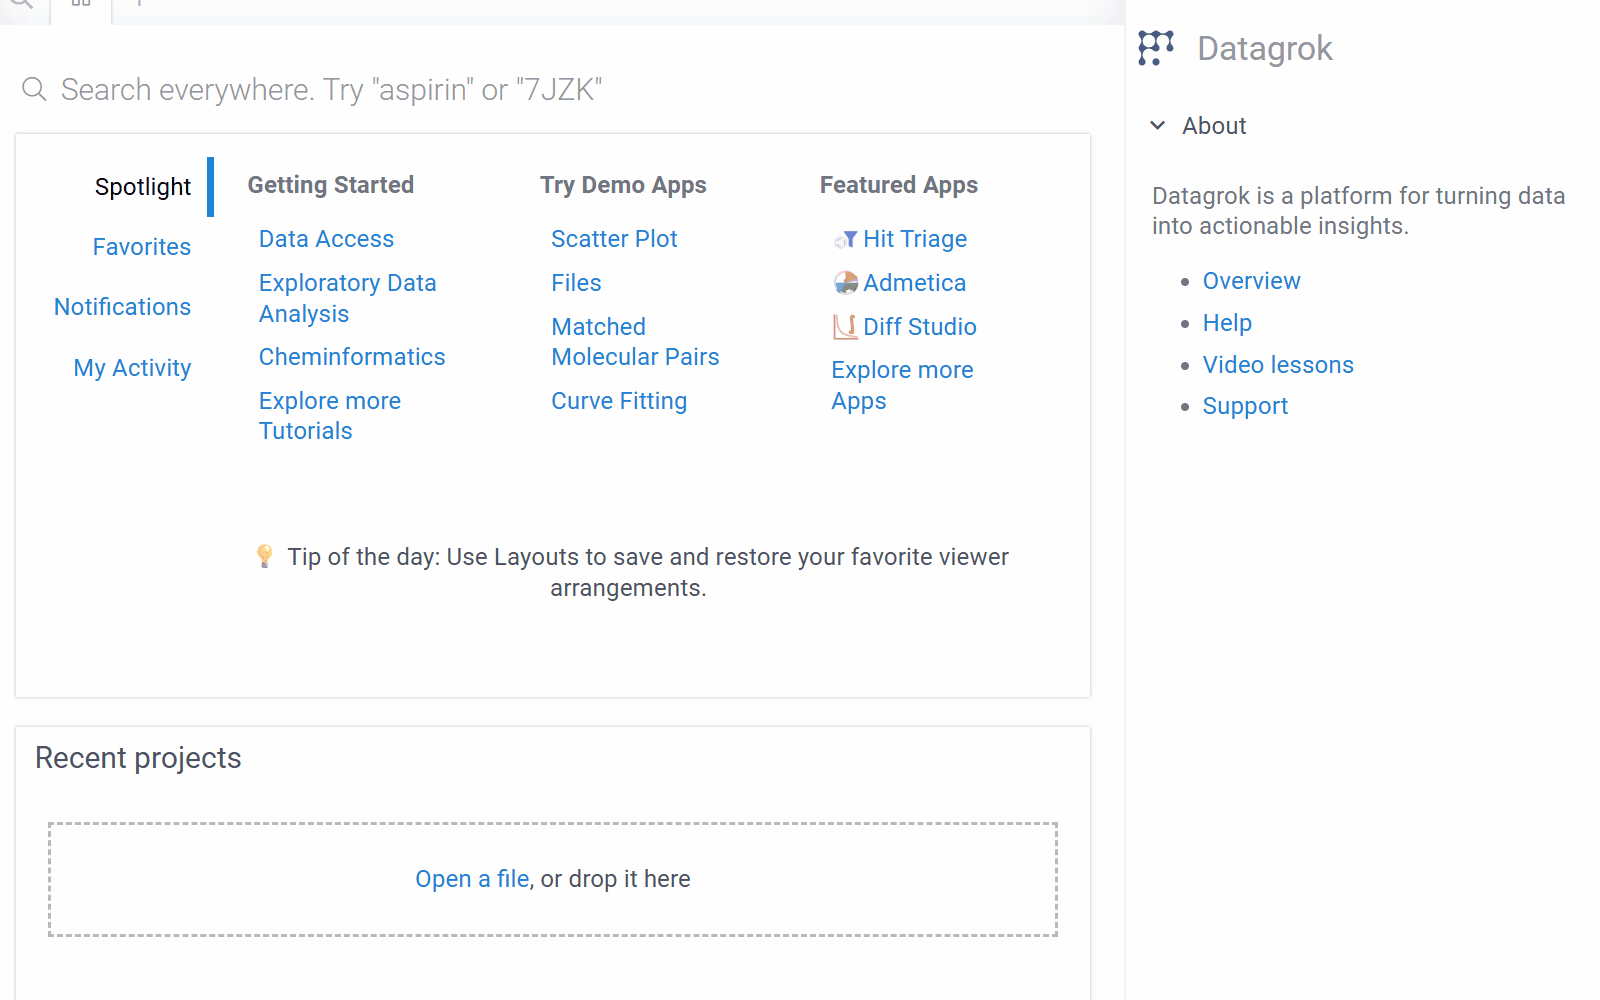Launch the Scatter Plot demo
1600x1000 pixels.
tap(614, 239)
